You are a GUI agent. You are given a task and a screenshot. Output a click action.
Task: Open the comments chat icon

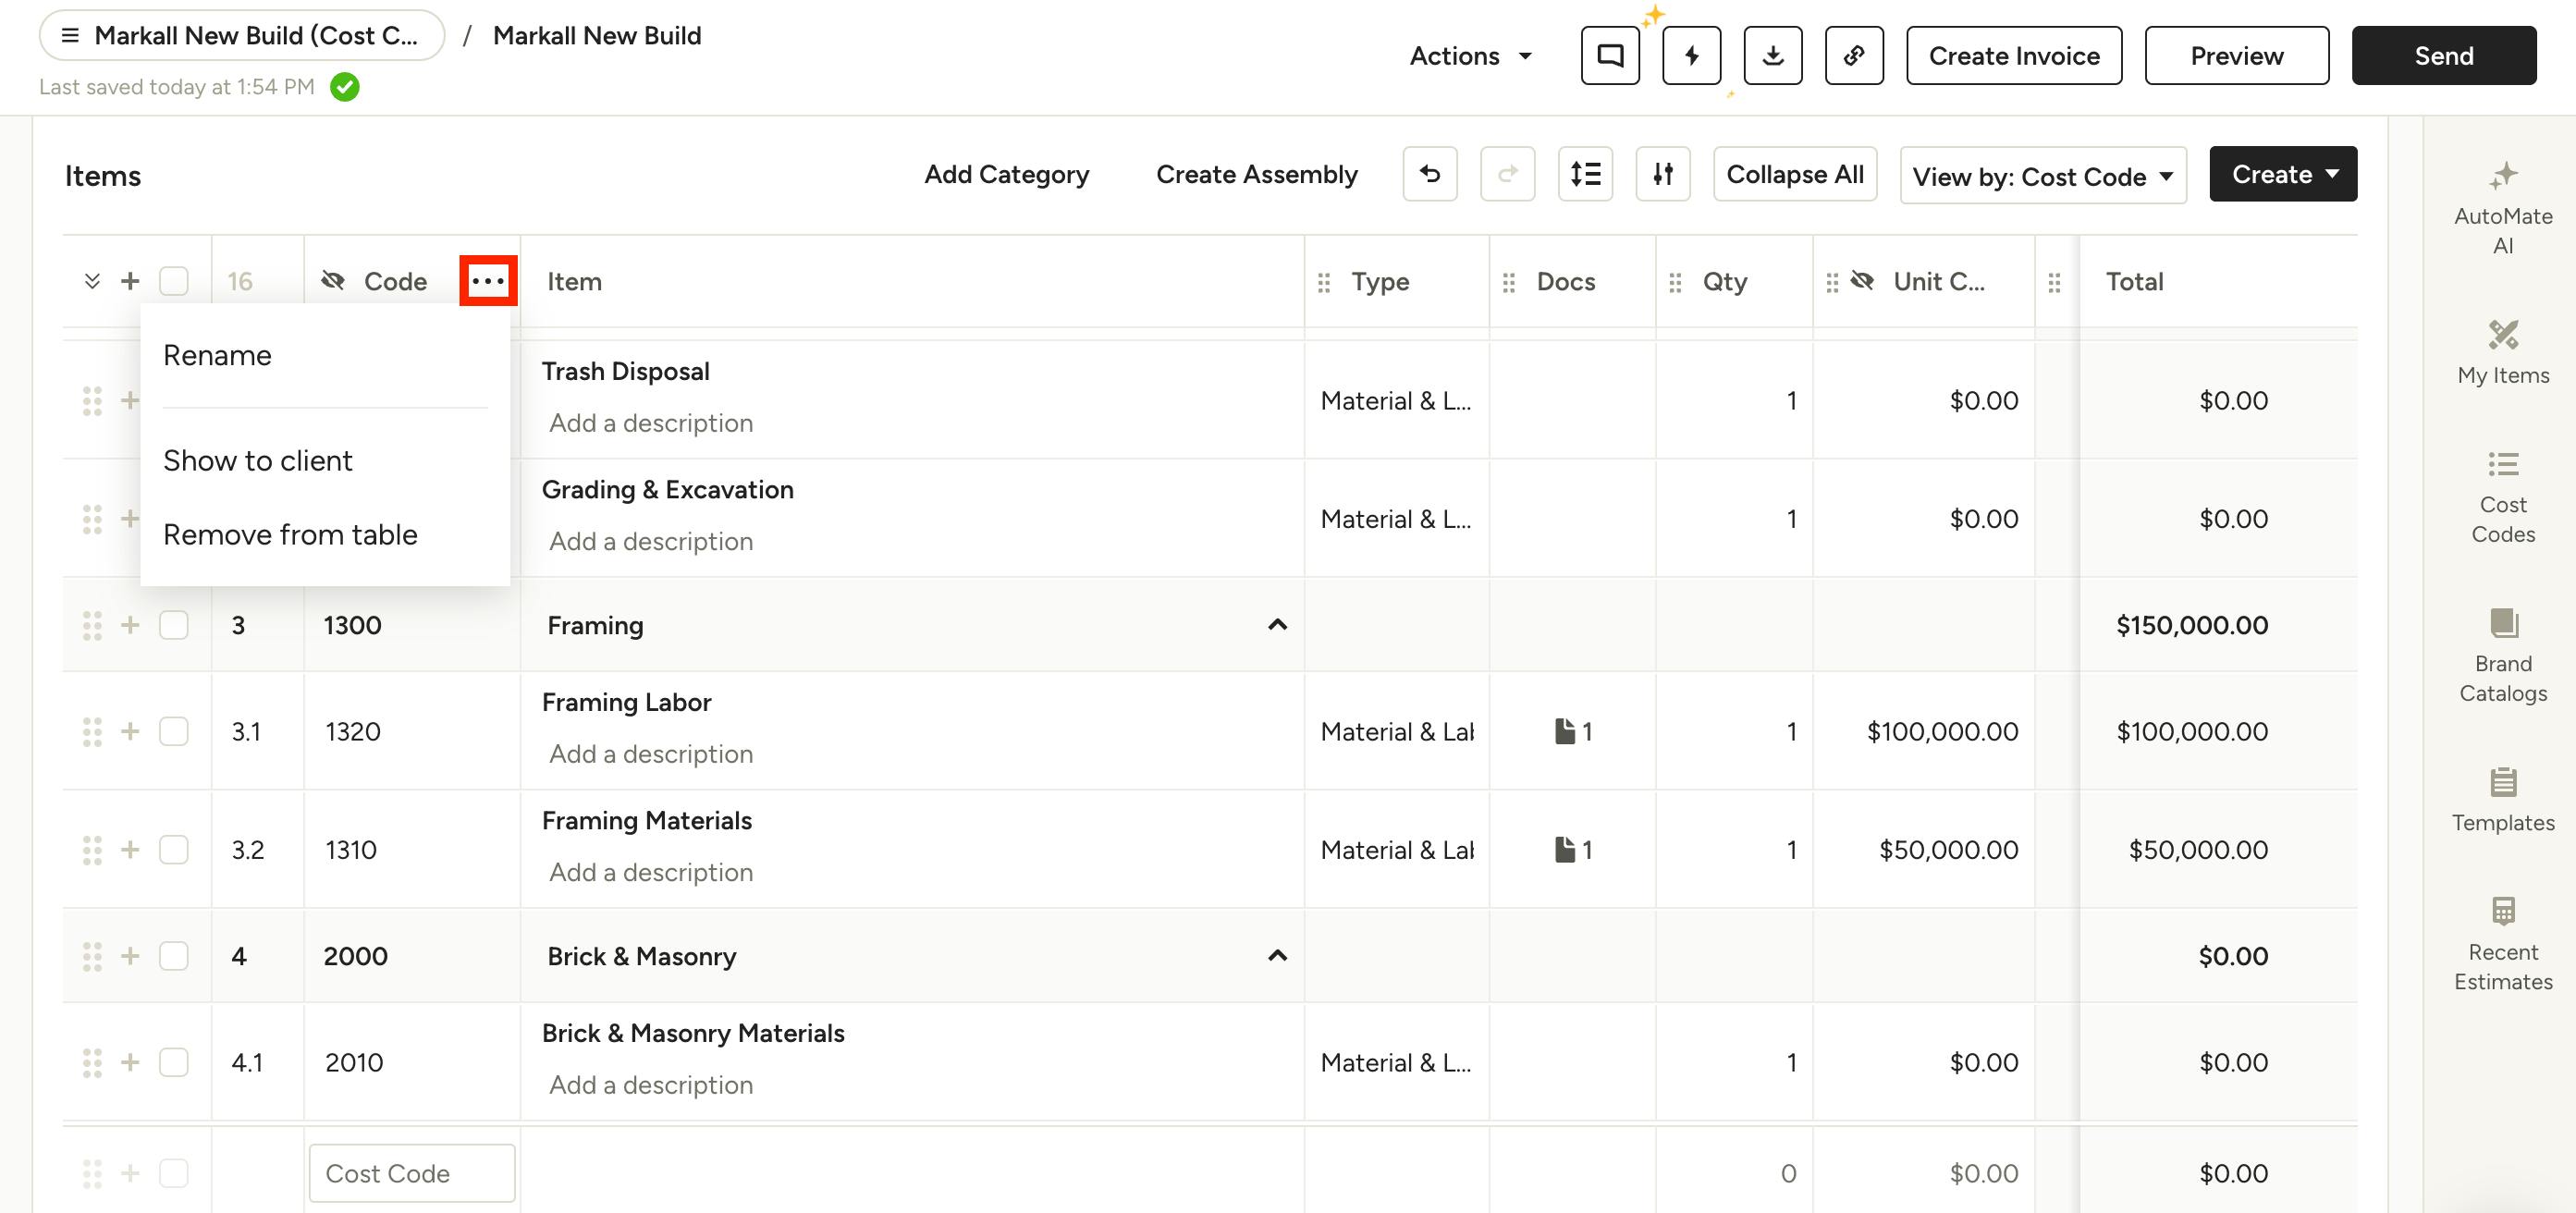pyautogui.click(x=1610, y=56)
